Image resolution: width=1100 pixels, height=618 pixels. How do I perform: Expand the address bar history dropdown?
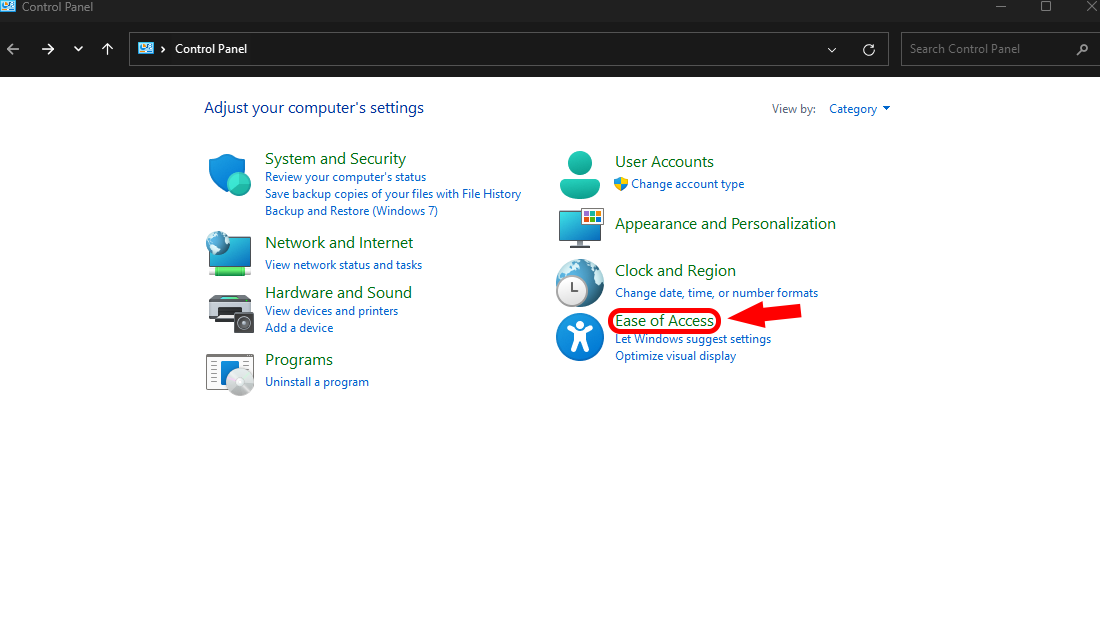[x=832, y=49]
